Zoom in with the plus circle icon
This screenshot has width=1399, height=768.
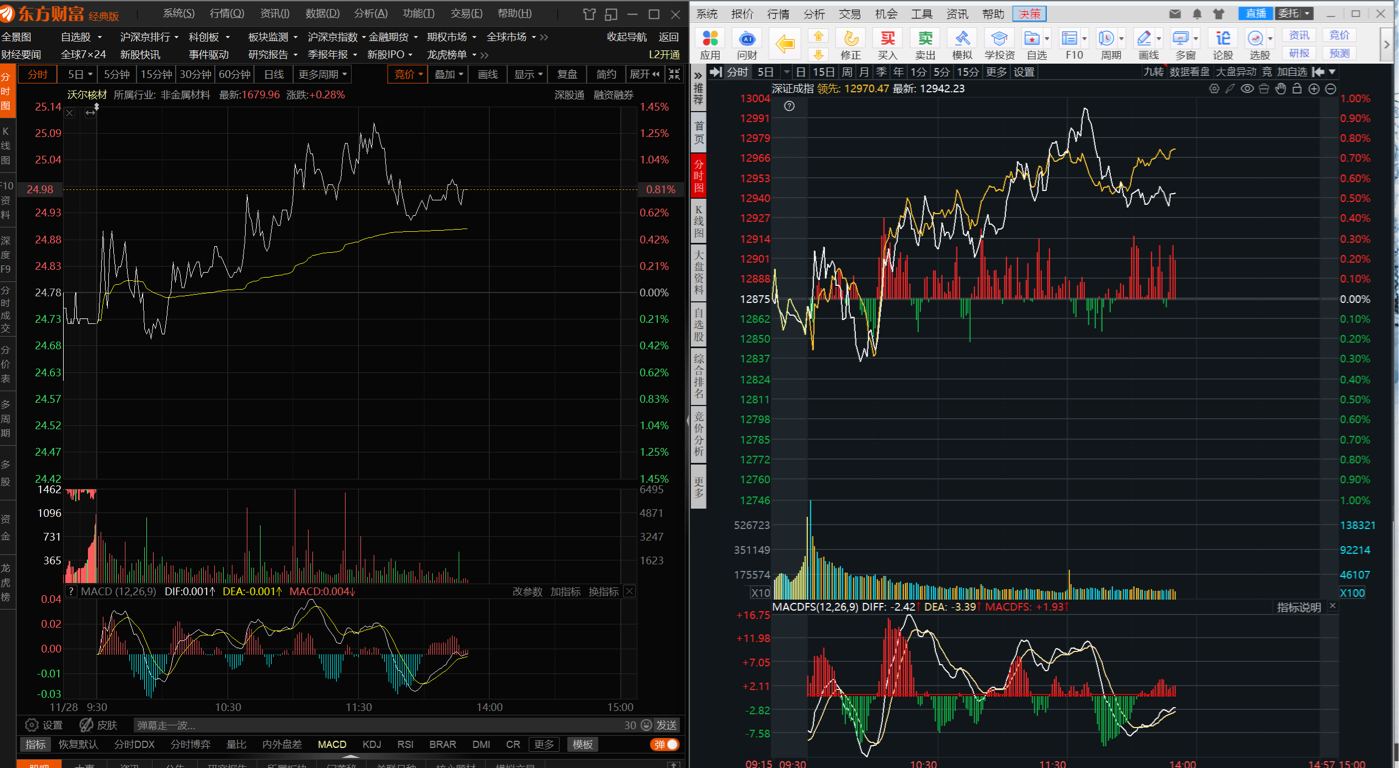click(1314, 89)
